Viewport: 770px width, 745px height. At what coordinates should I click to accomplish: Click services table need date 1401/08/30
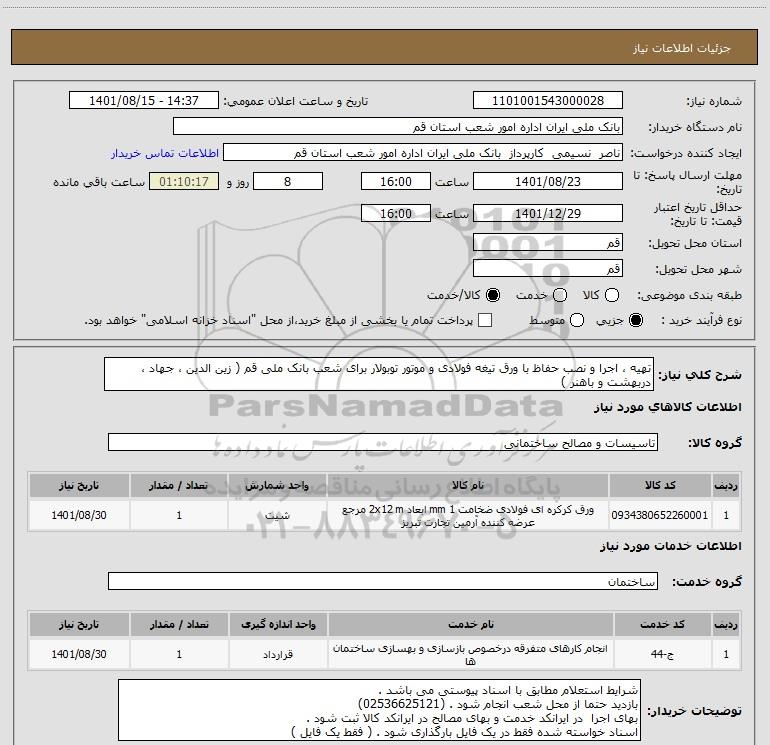click(79, 654)
